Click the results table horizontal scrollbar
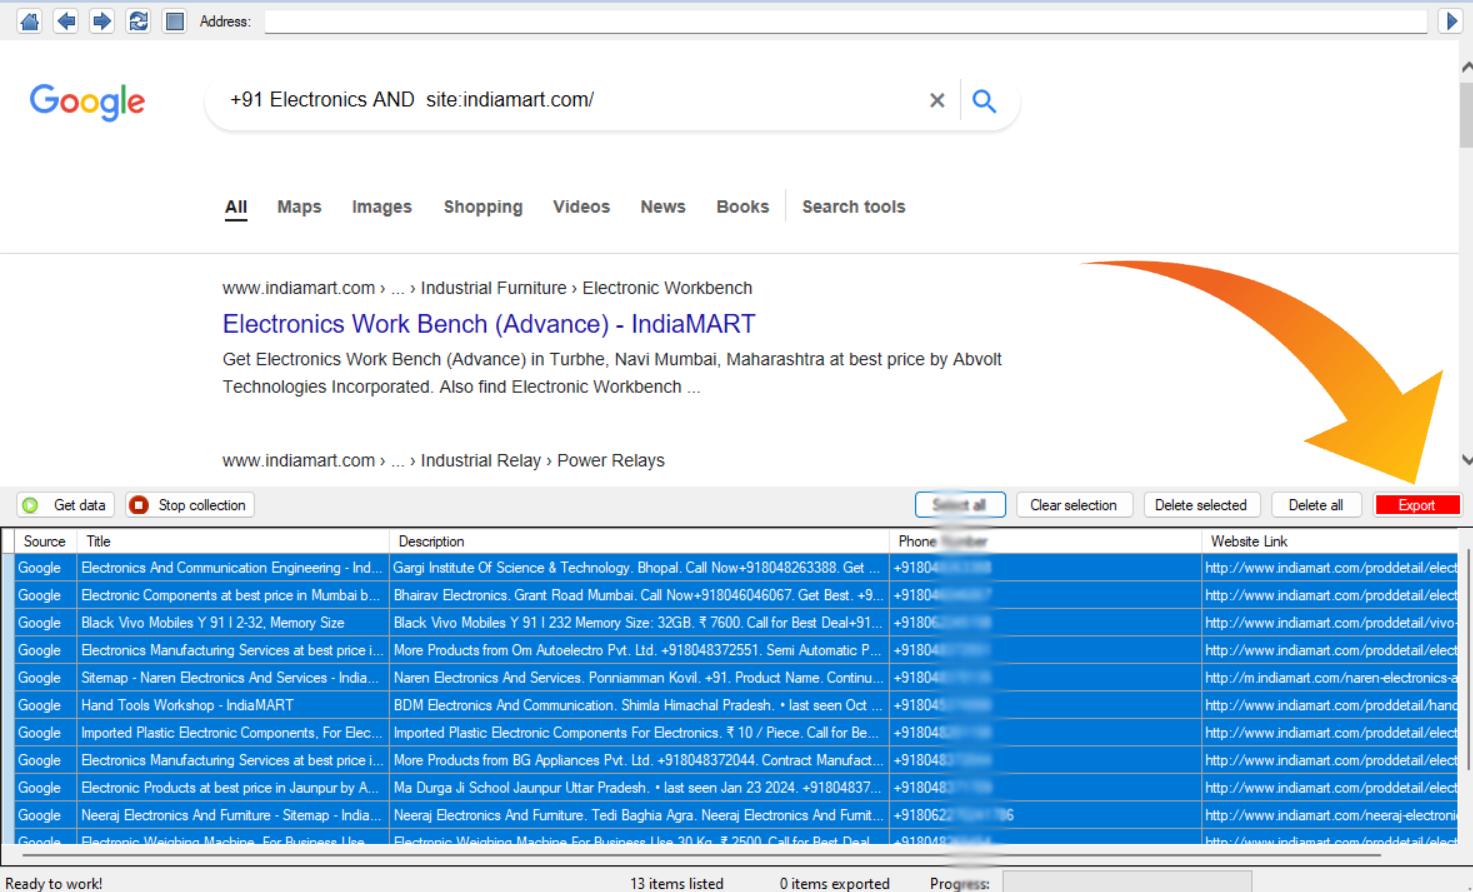 coord(700,856)
